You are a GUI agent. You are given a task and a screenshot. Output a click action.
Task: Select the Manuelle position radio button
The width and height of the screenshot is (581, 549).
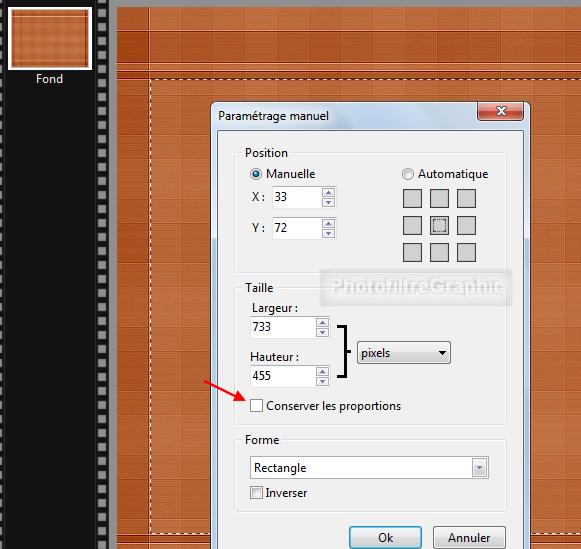(x=256, y=174)
